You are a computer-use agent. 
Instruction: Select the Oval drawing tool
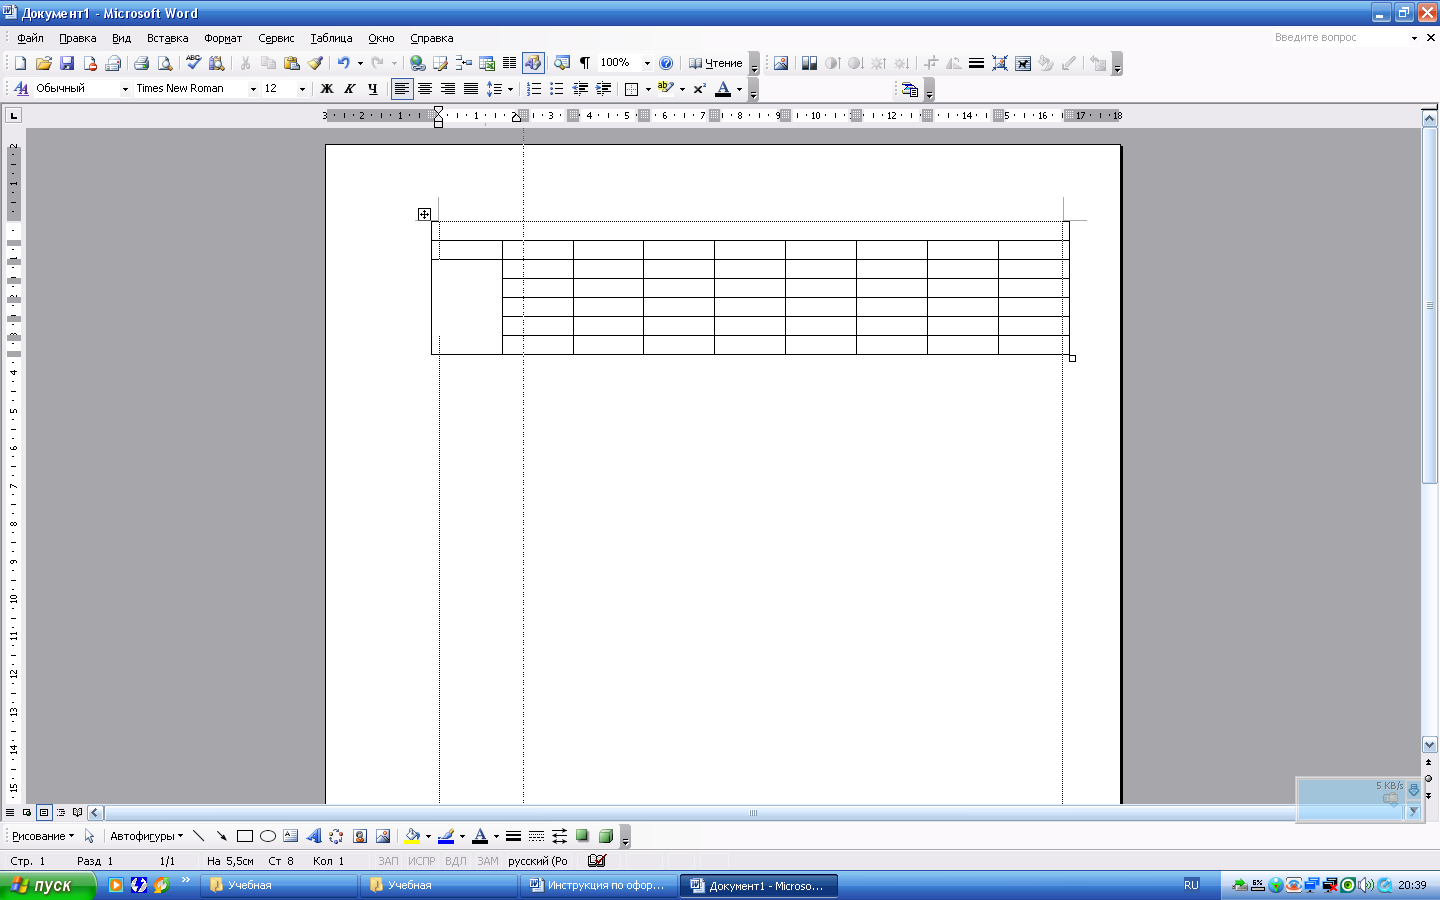267,836
